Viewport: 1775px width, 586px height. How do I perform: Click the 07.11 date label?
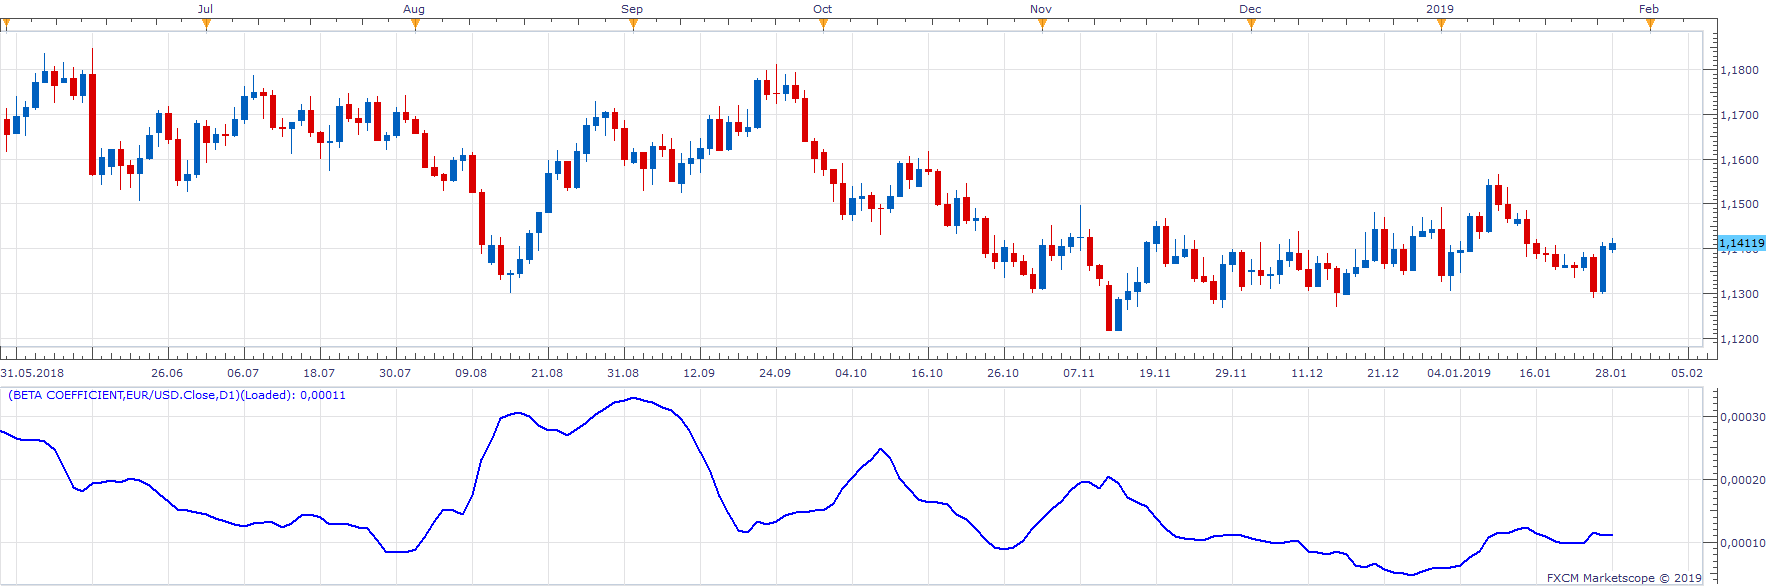(1079, 373)
